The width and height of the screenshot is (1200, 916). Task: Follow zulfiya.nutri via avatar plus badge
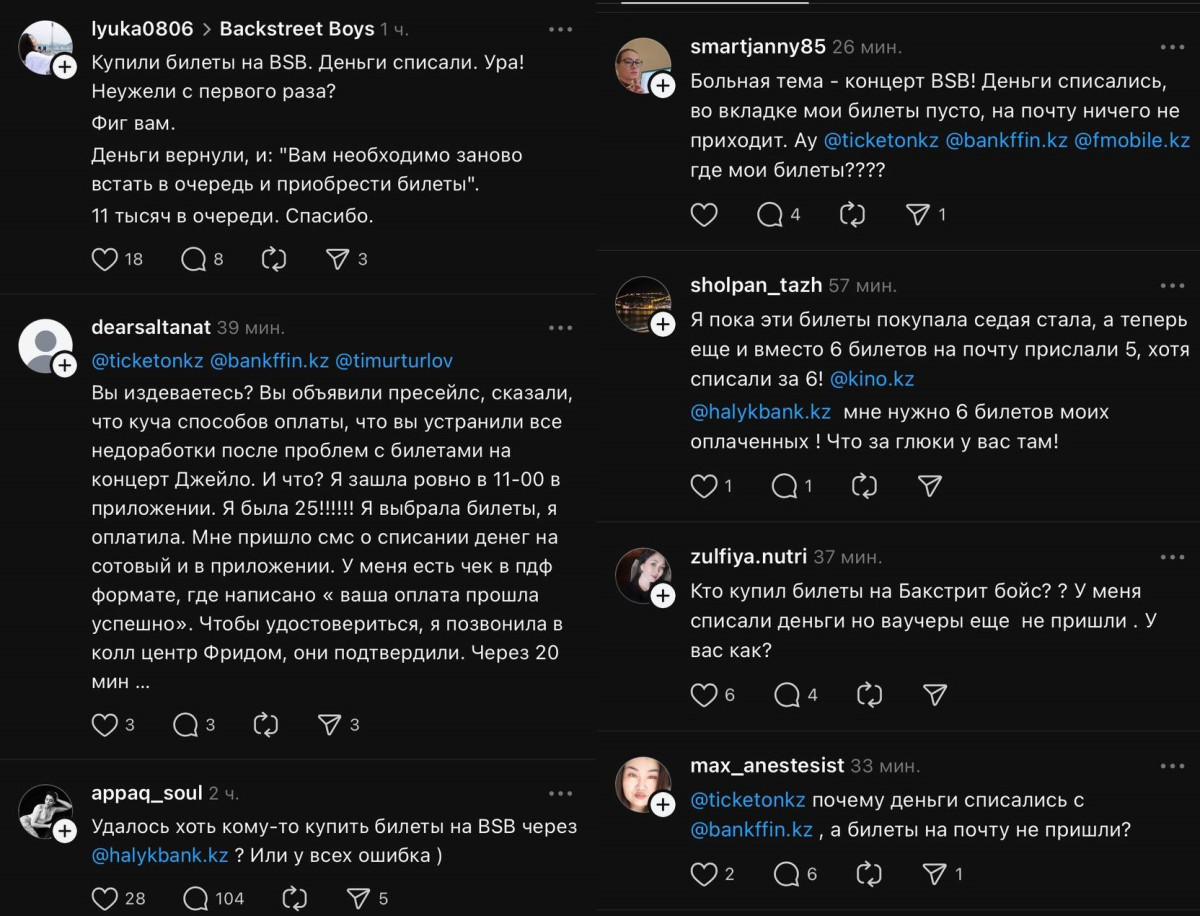tap(662, 596)
